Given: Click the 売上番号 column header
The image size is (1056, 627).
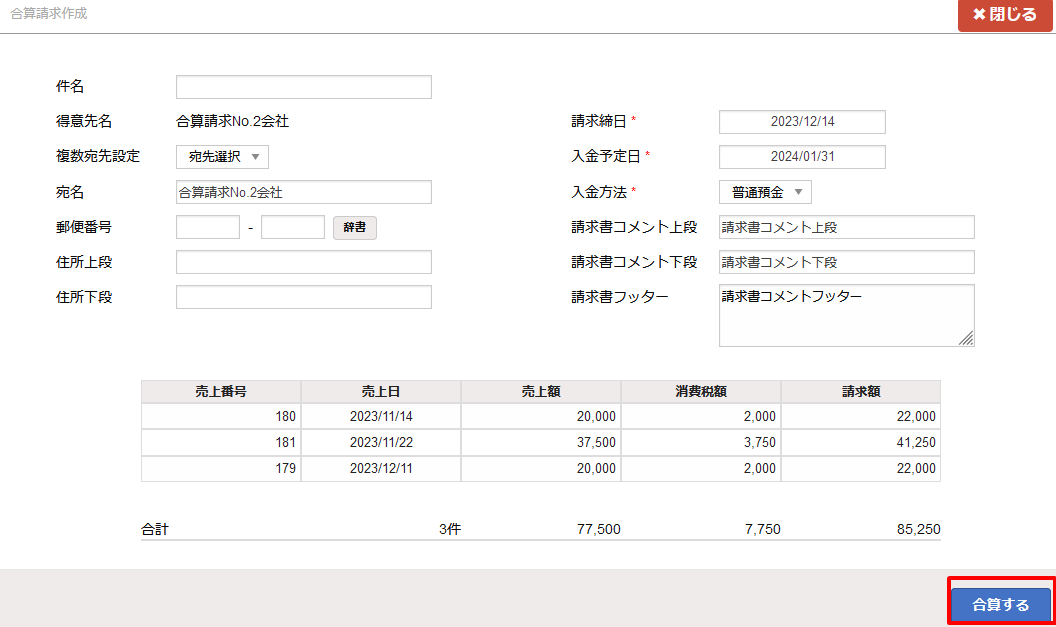Looking at the screenshot, I should click(221, 390).
